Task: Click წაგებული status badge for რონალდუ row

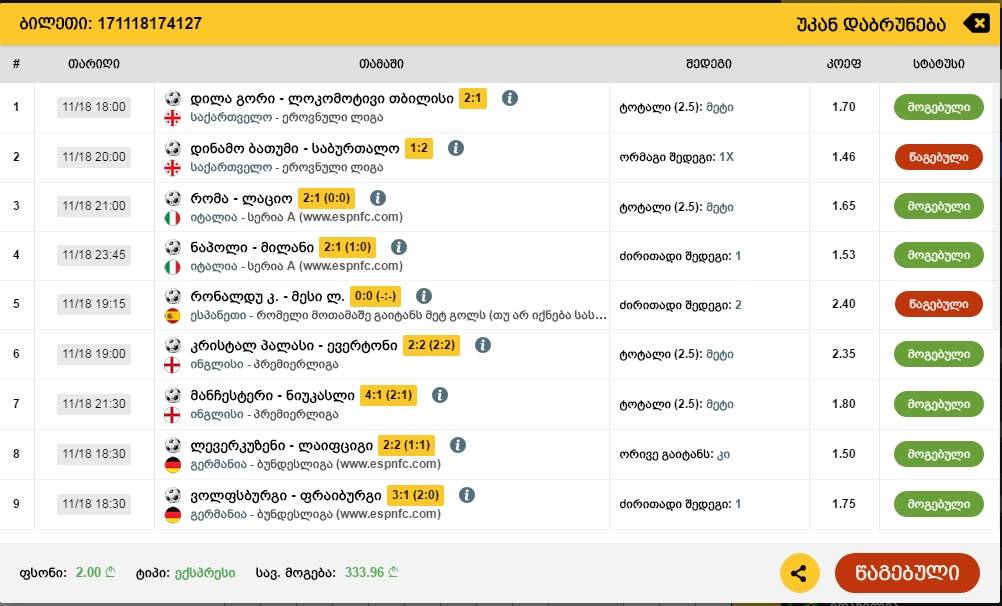Action: (x=938, y=304)
